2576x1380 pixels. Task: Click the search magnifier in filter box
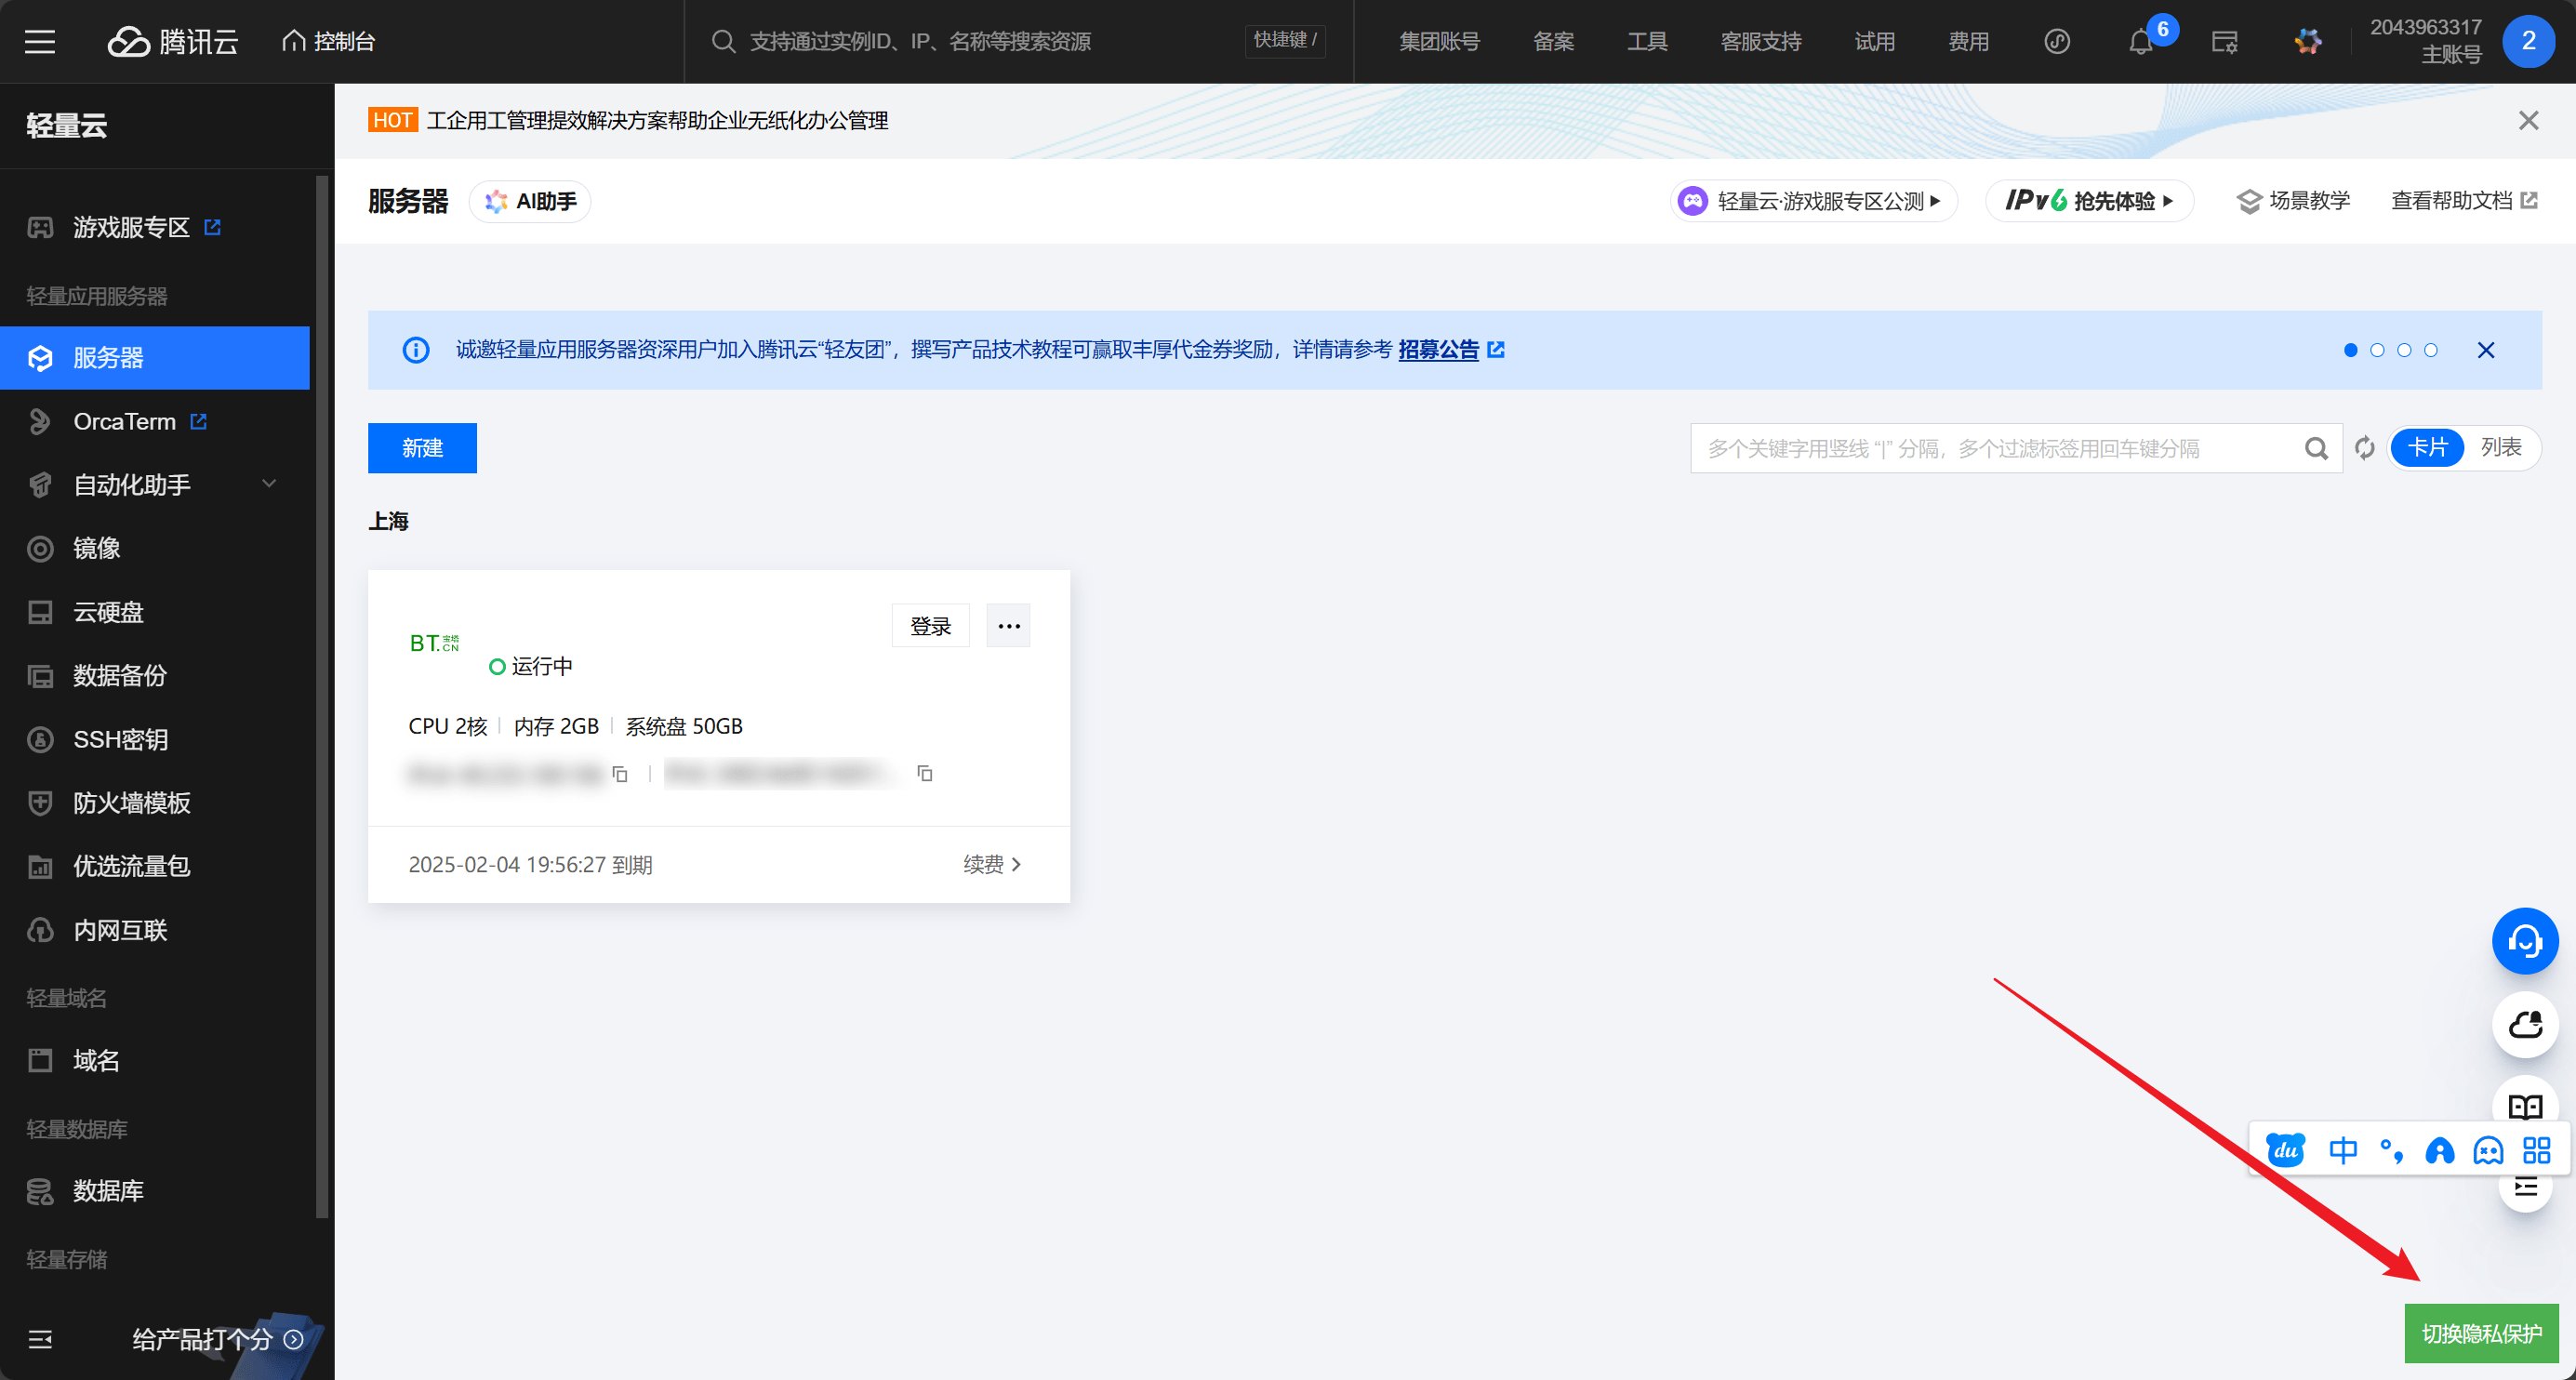point(2316,448)
